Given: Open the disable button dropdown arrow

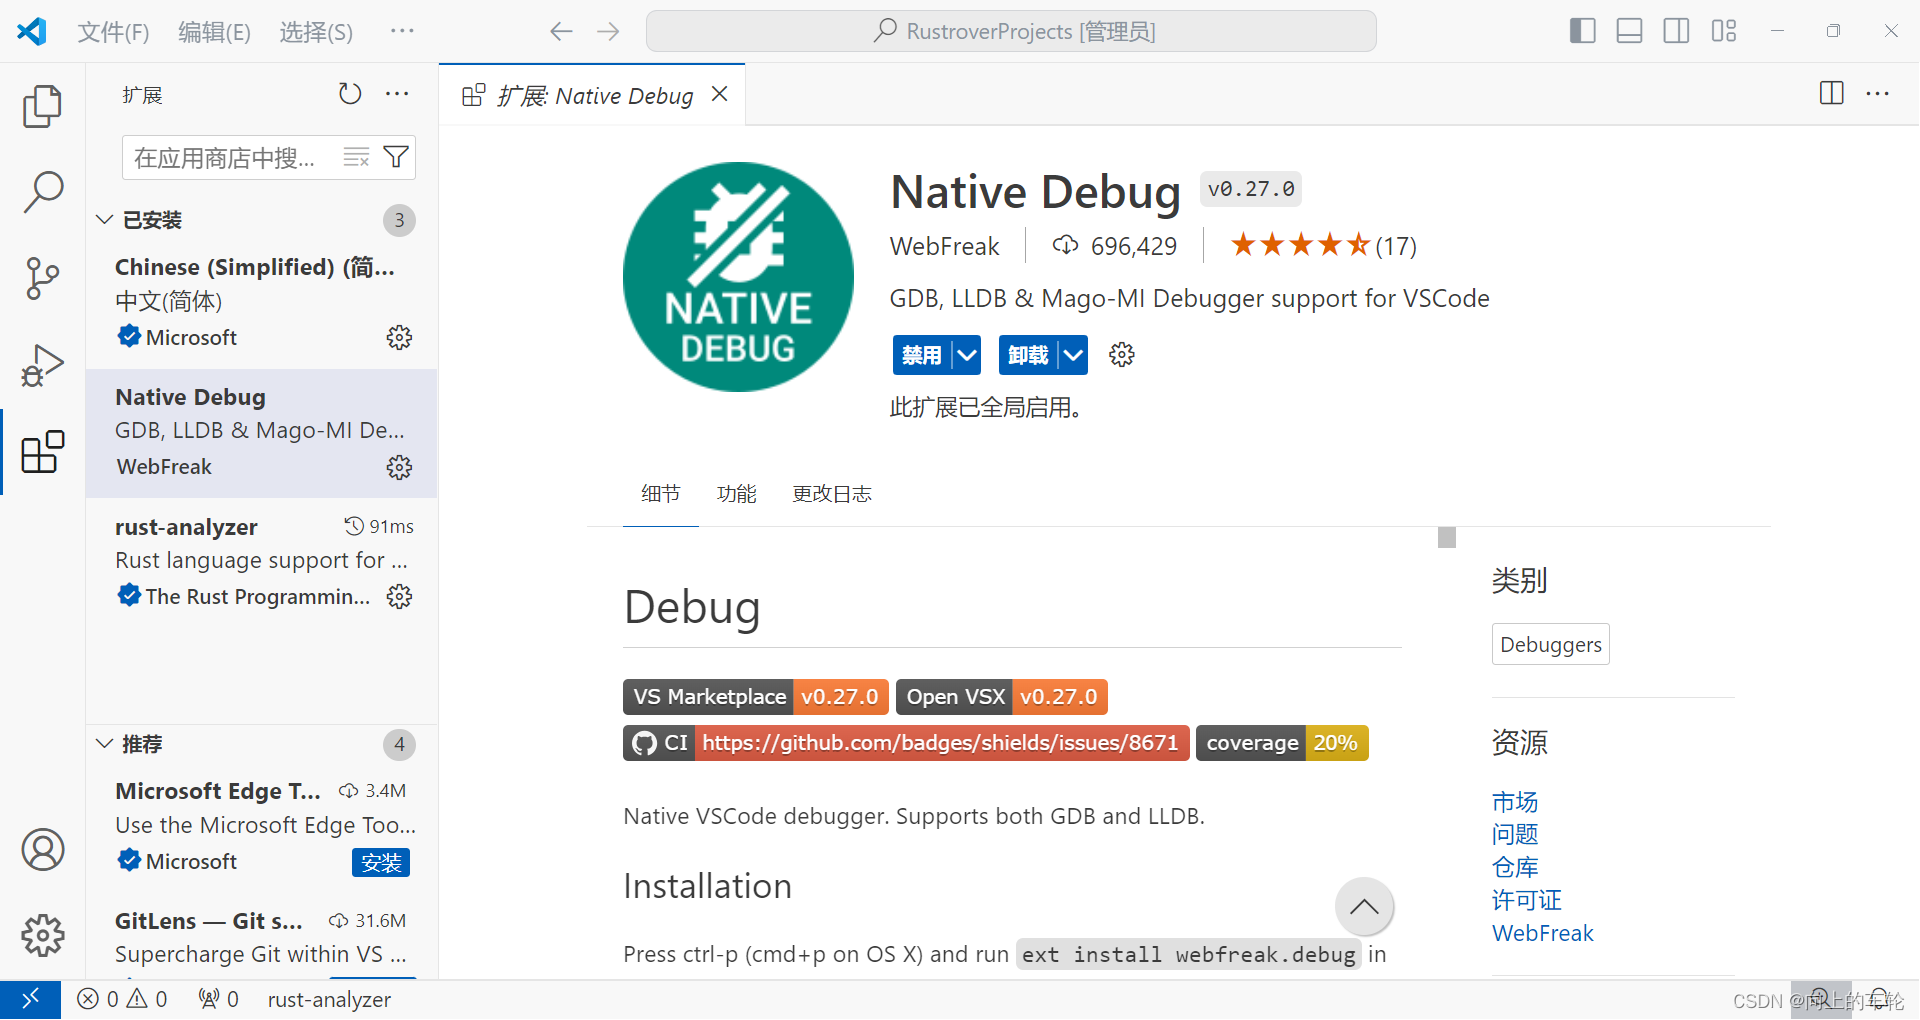Looking at the screenshot, I should 966,355.
